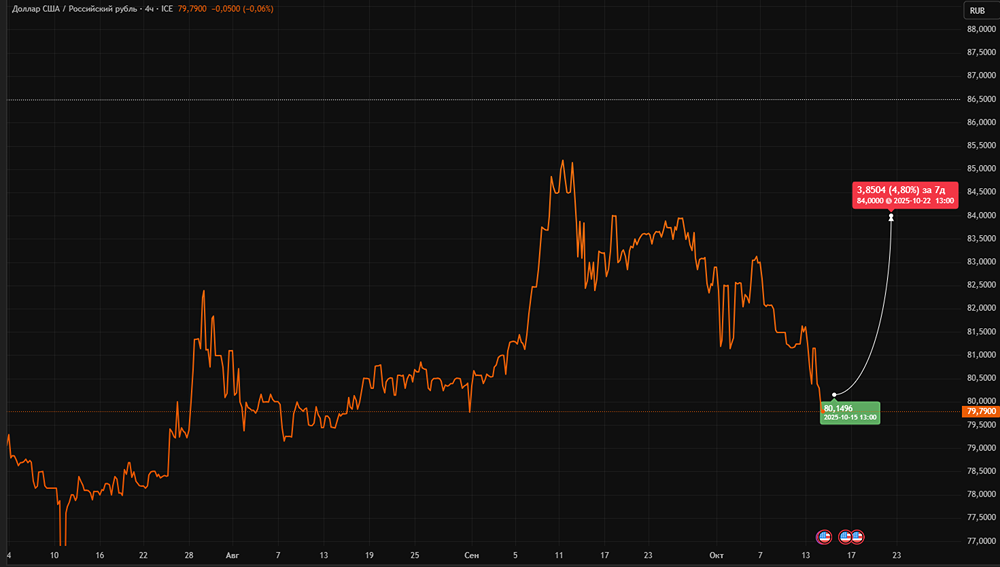Click the 81,5000 price scale label

click(981, 332)
